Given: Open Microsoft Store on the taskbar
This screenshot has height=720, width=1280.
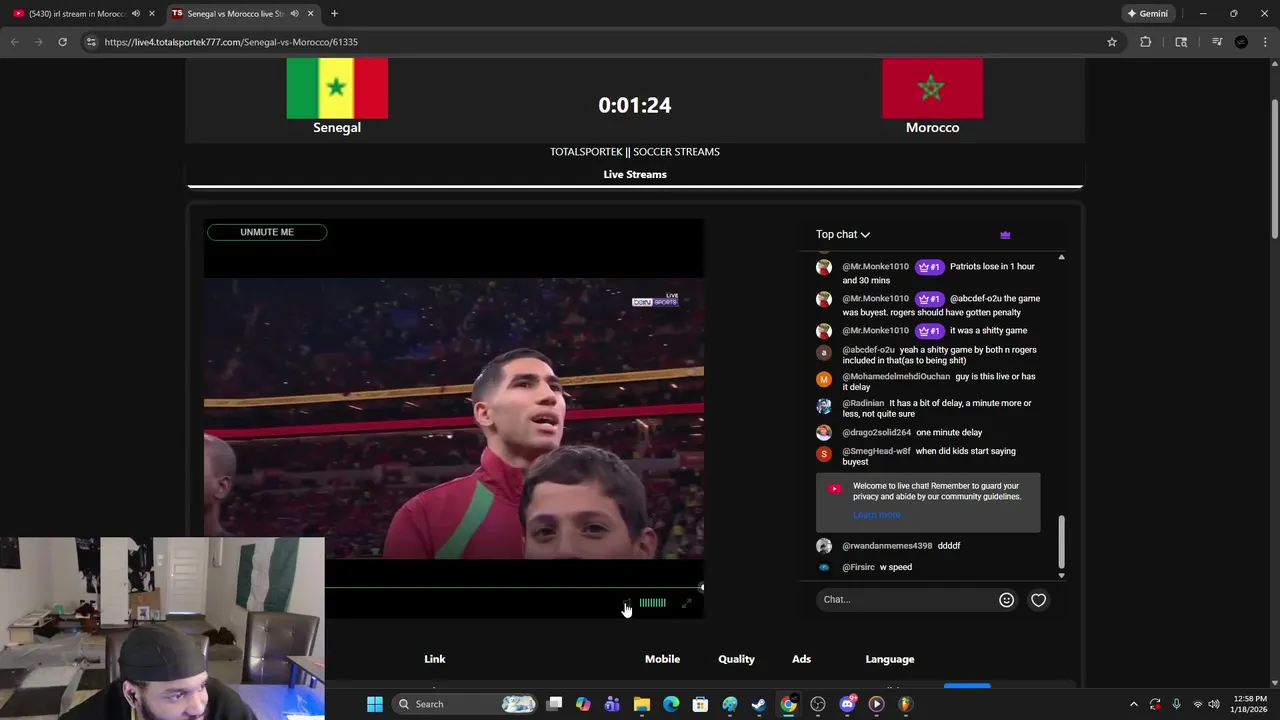Looking at the screenshot, I should click(700, 704).
